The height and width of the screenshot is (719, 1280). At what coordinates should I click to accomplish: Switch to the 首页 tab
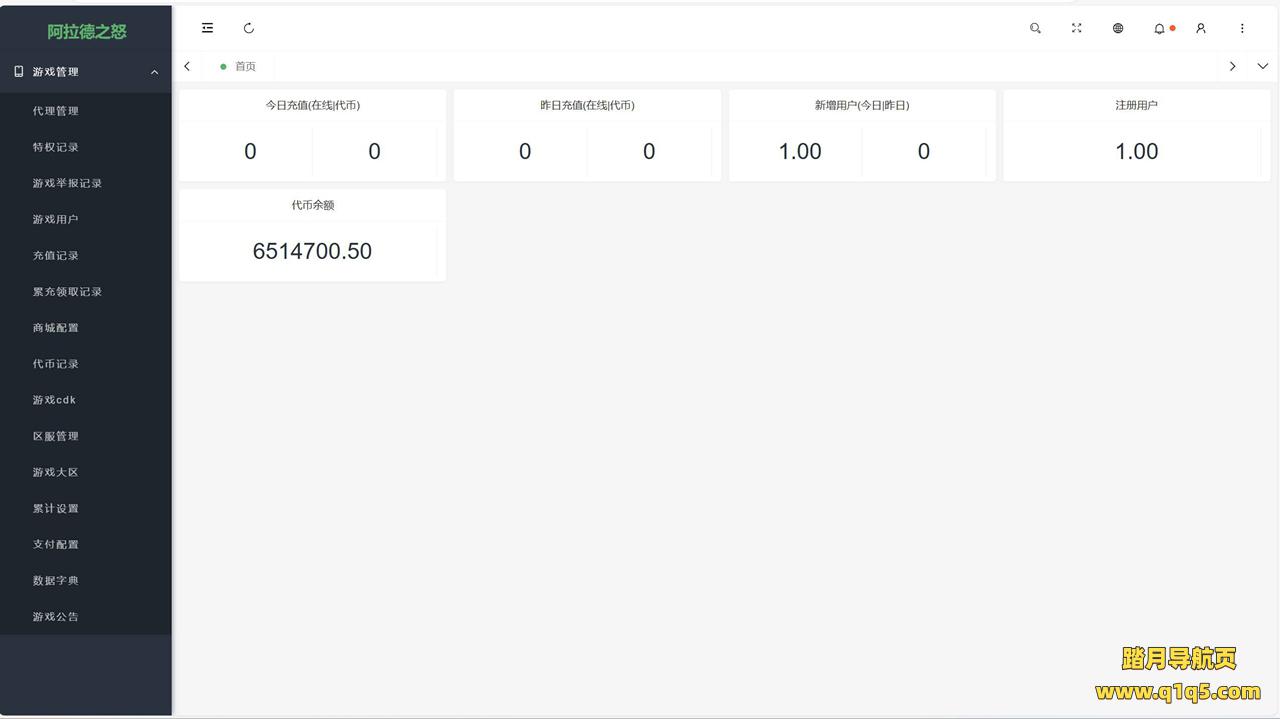pyautogui.click(x=244, y=66)
